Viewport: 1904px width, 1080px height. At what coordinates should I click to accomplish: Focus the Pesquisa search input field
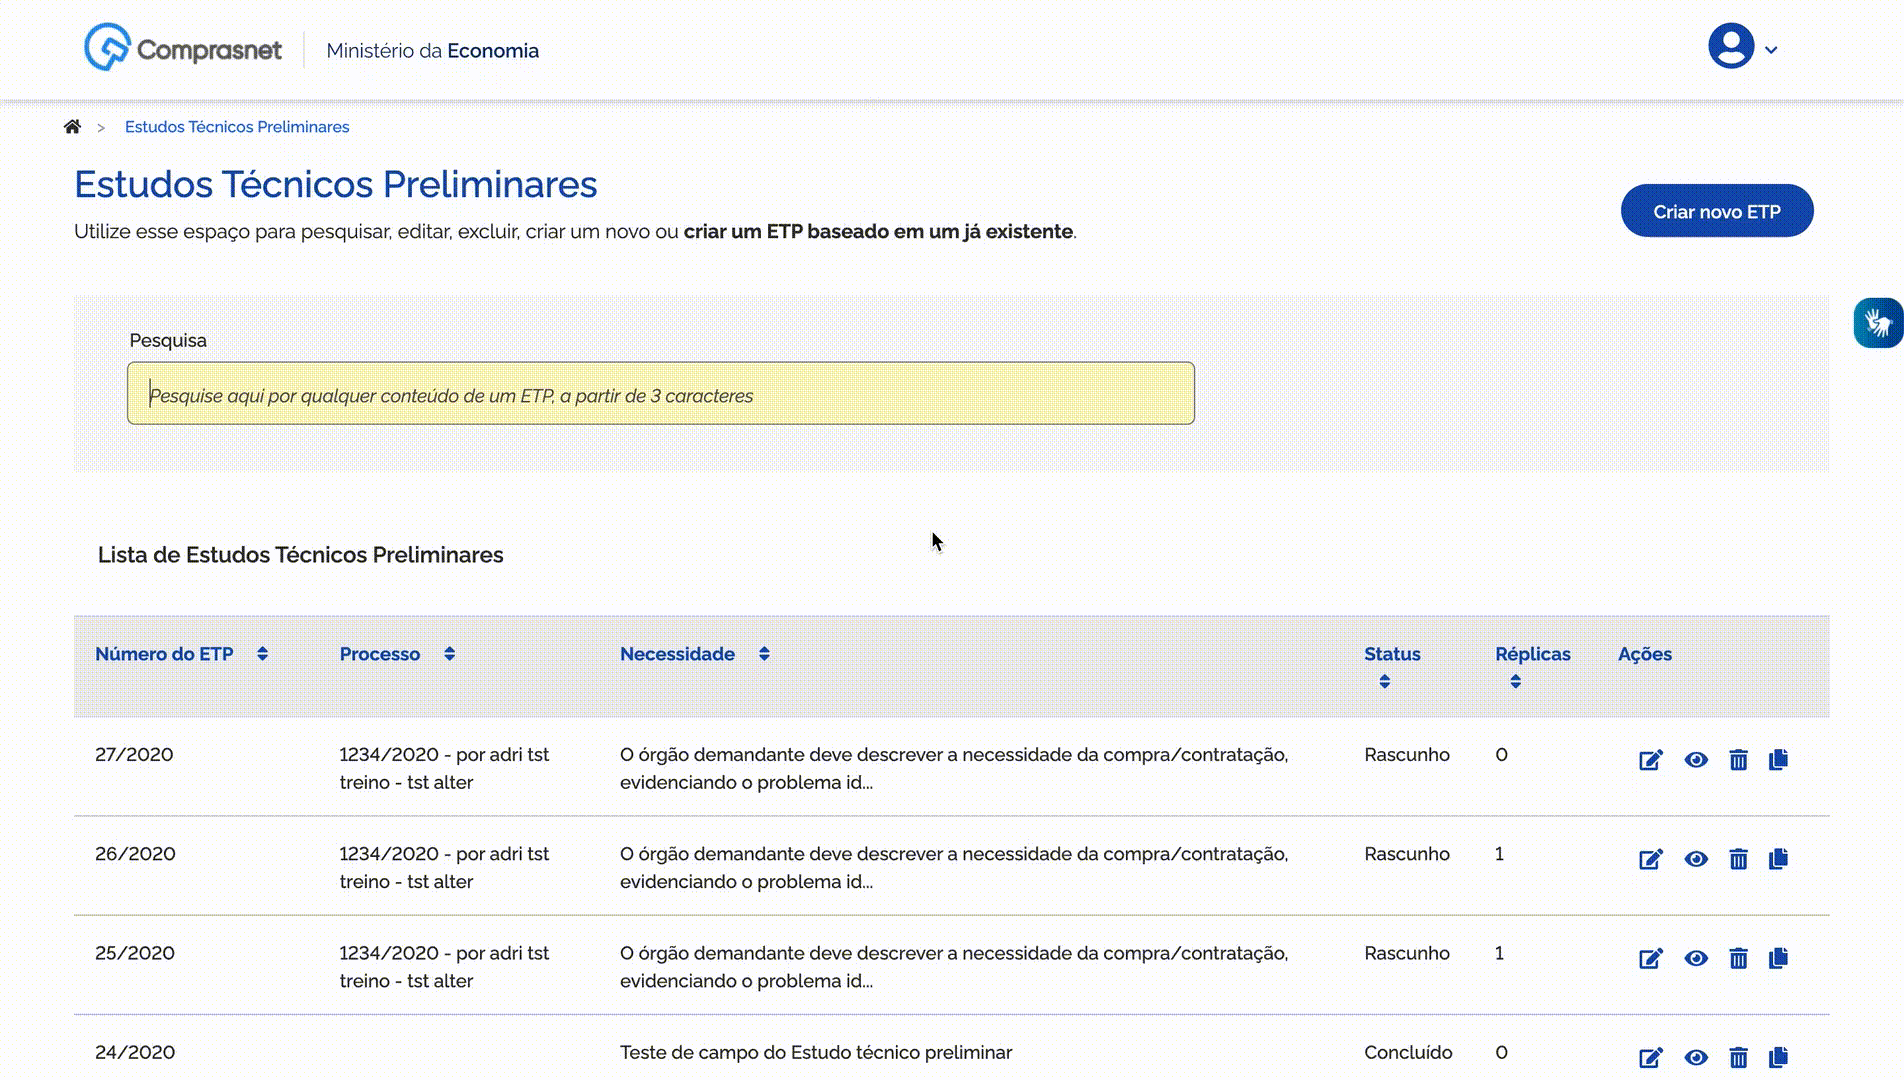(x=660, y=394)
